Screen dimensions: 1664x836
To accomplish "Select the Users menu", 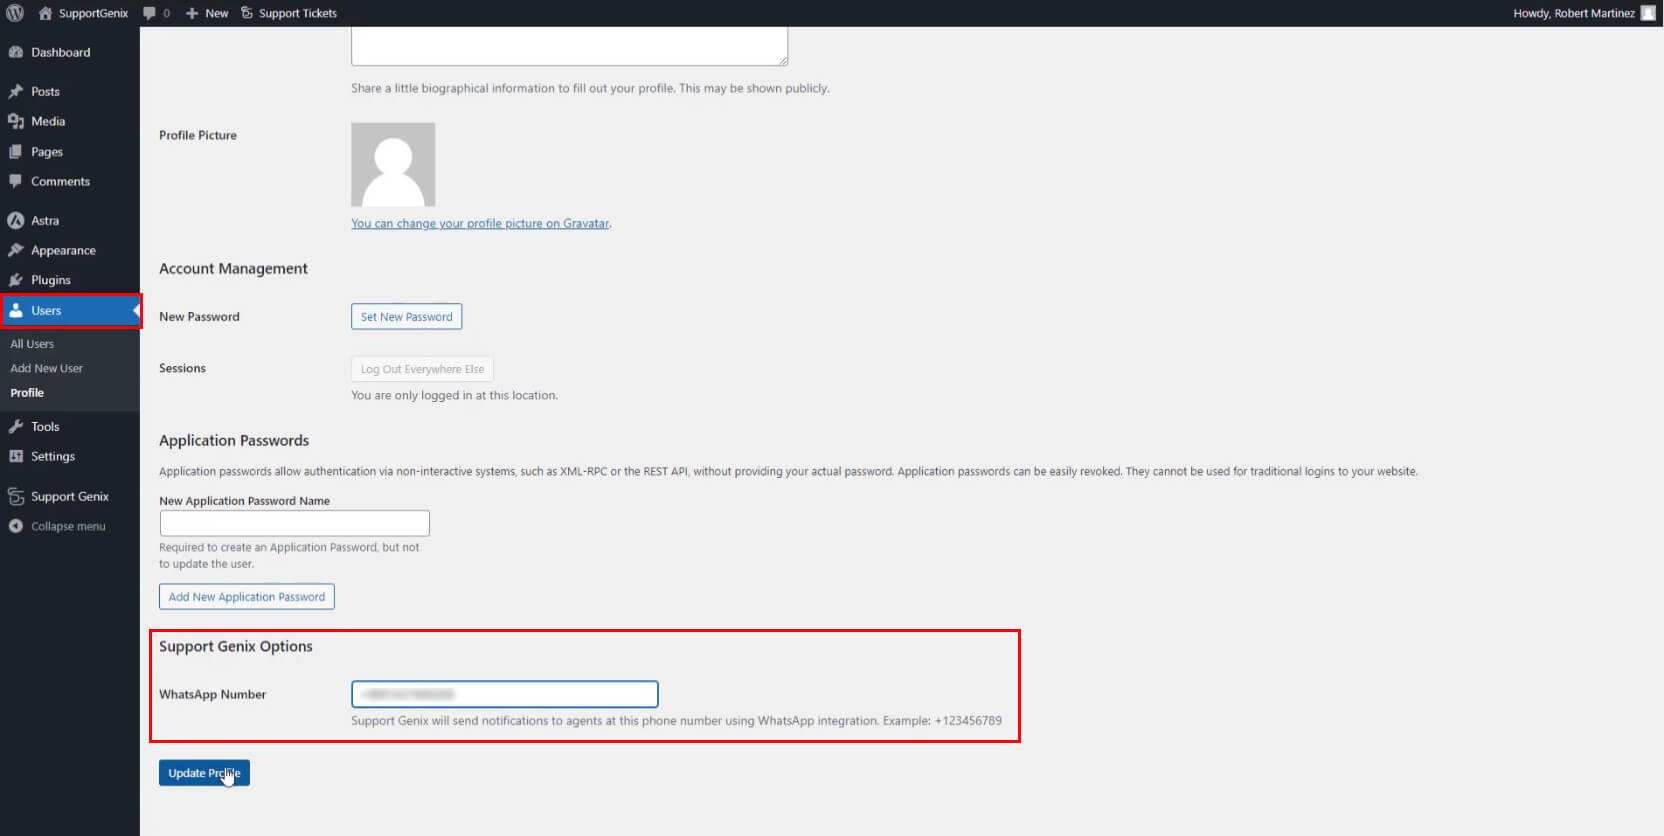I will pos(70,310).
